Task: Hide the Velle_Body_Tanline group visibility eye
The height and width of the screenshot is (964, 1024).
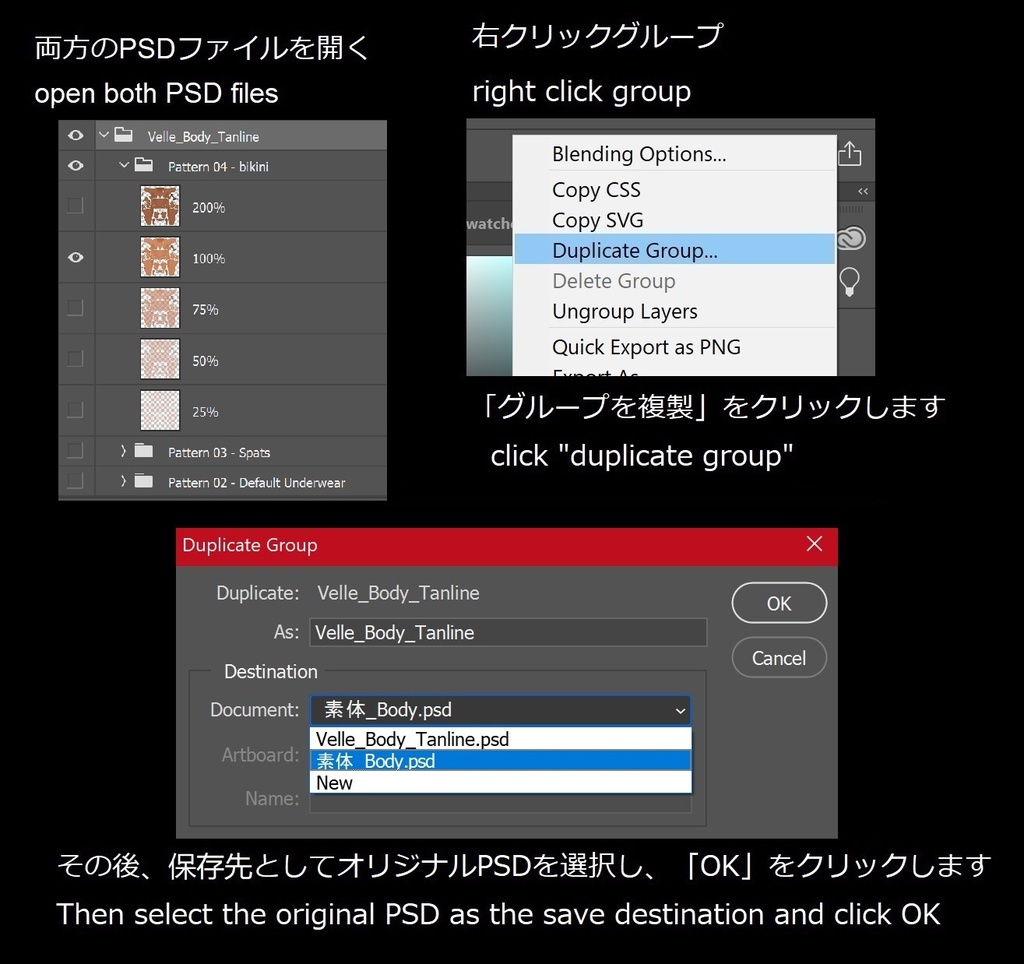Action: (75, 135)
